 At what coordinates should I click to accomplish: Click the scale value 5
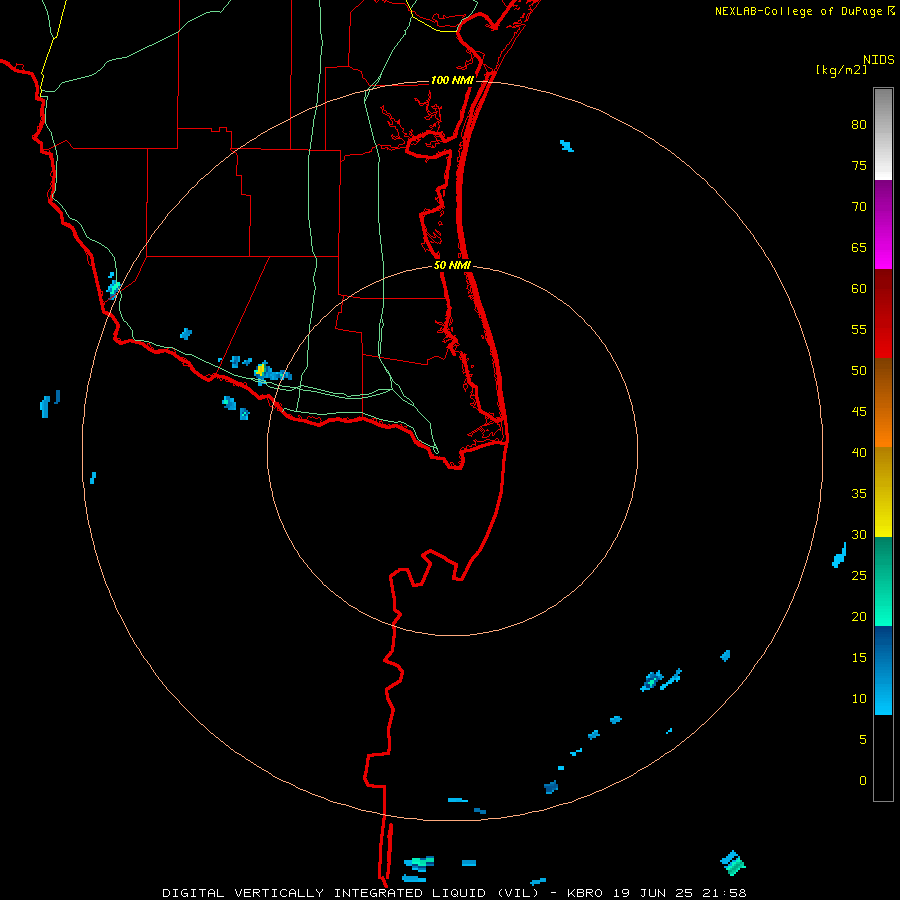pos(863,739)
